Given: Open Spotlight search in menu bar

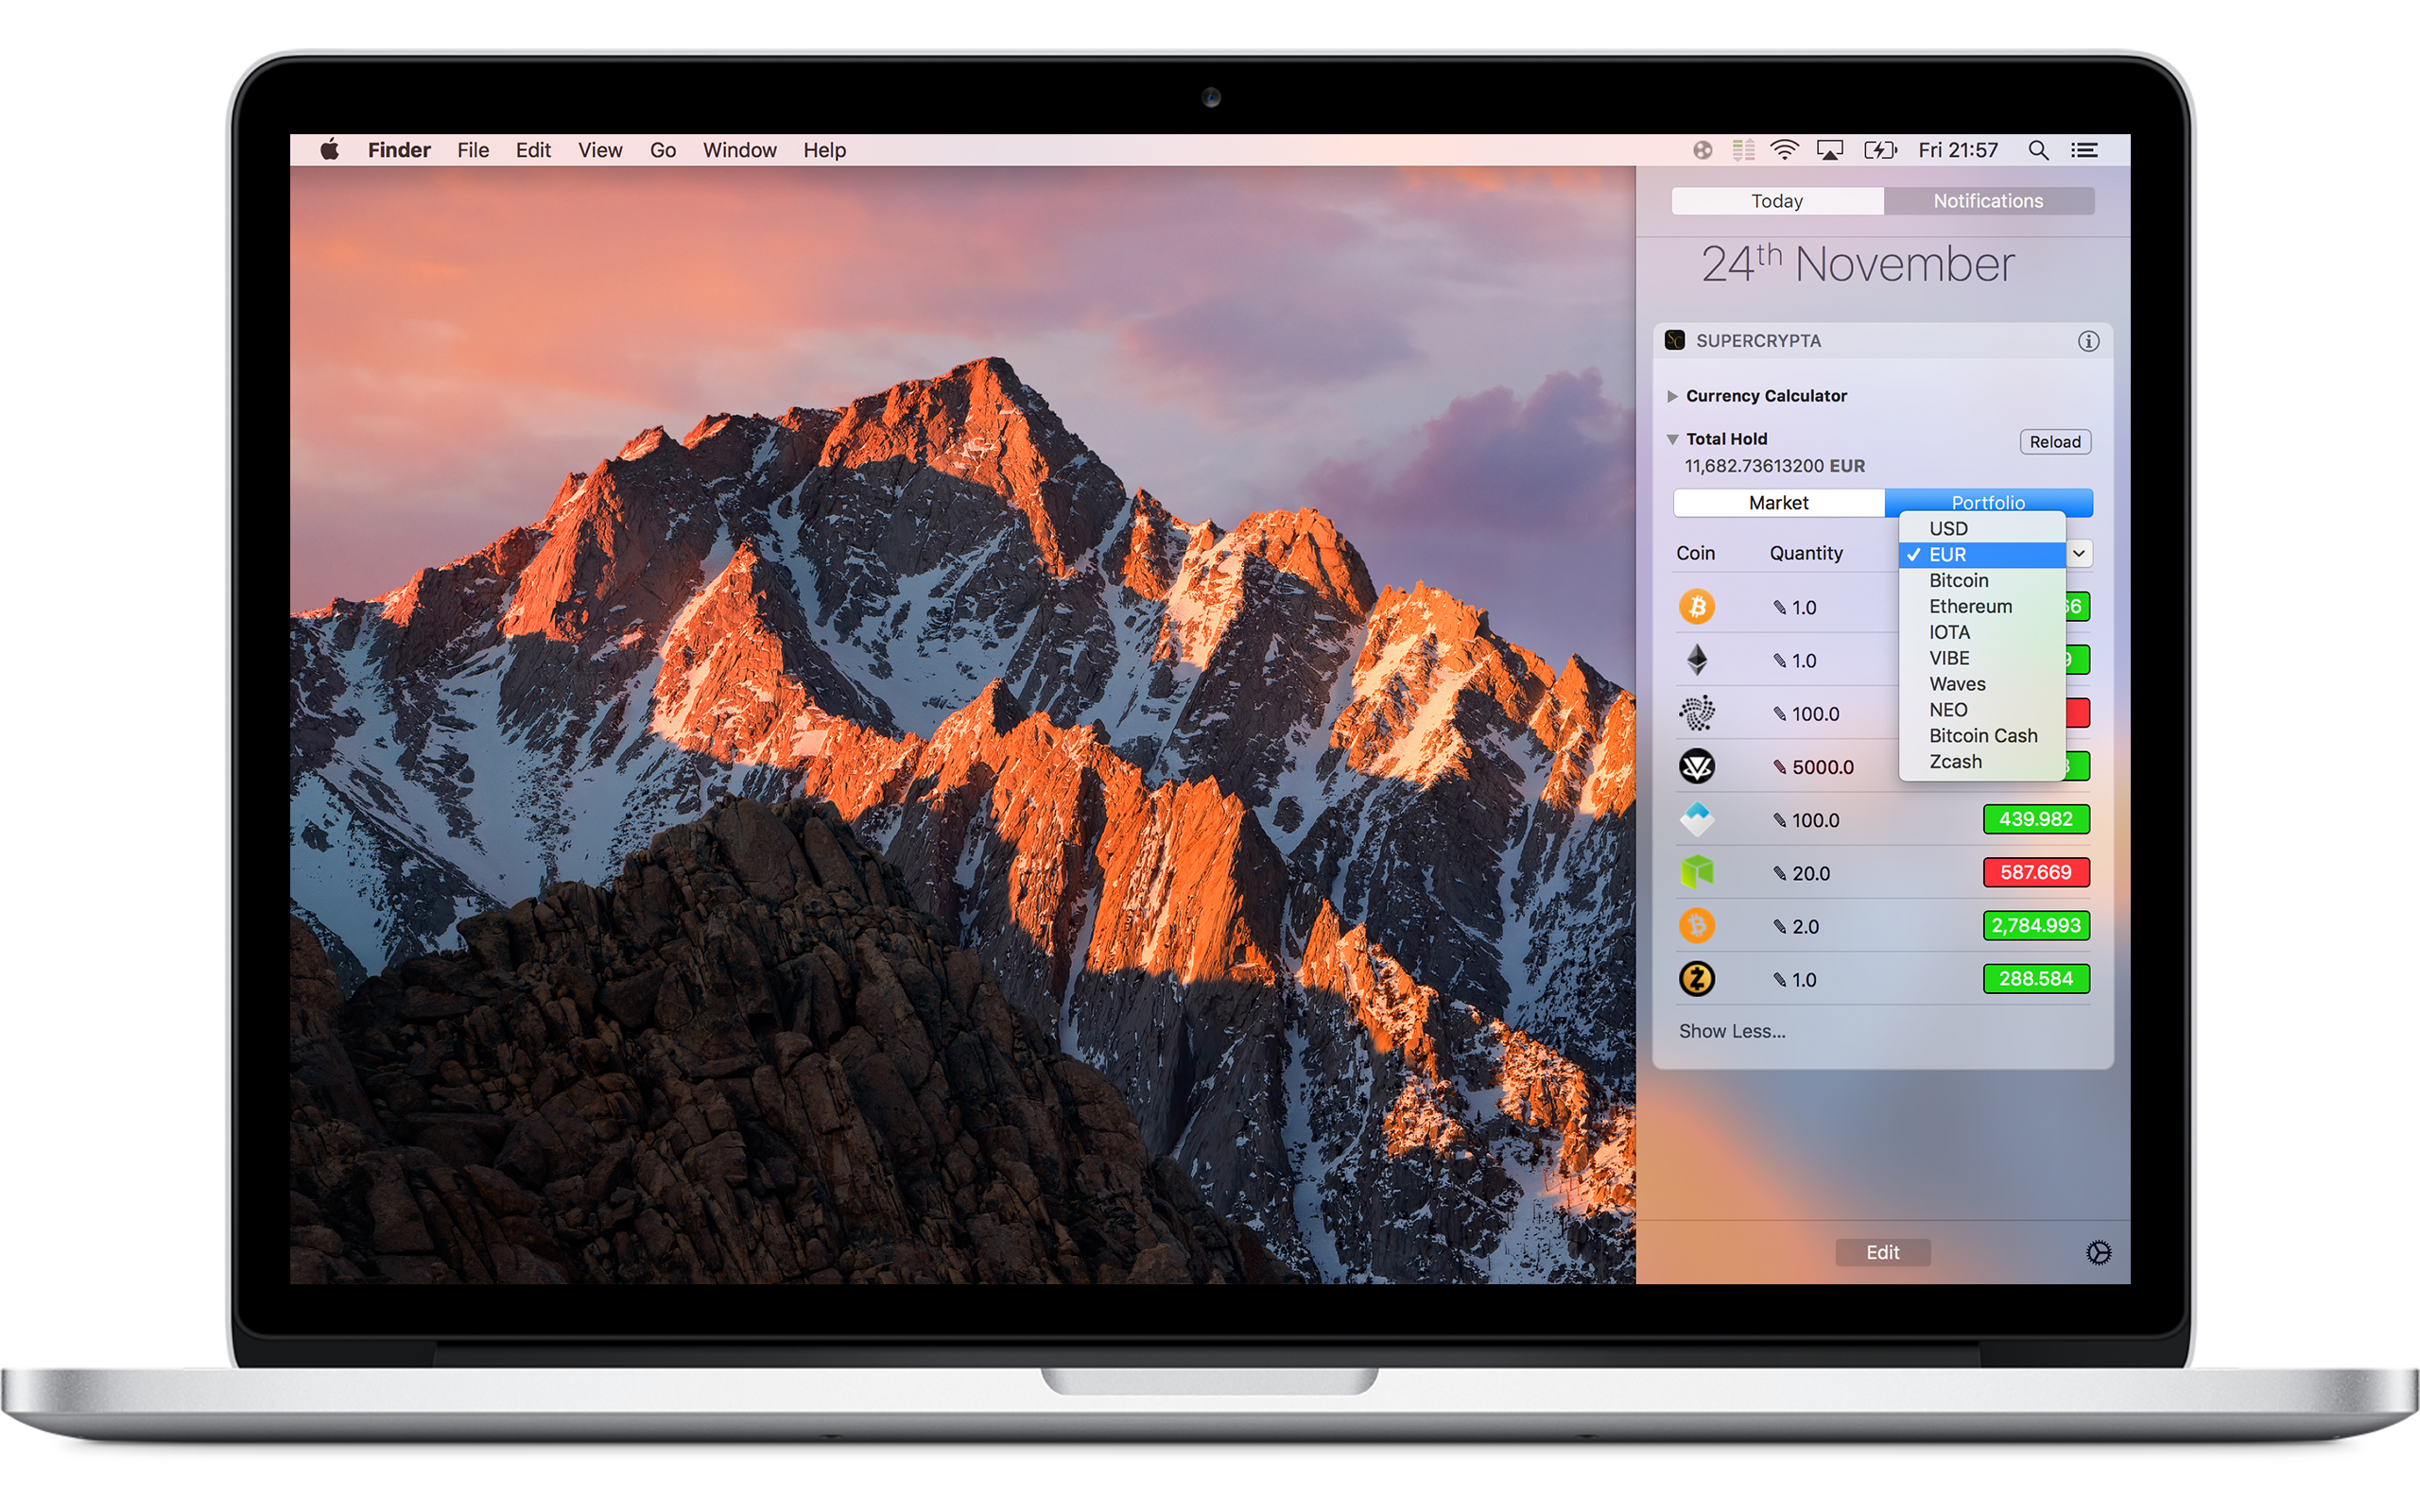Looking at the screenshot, I should 2037,150.
